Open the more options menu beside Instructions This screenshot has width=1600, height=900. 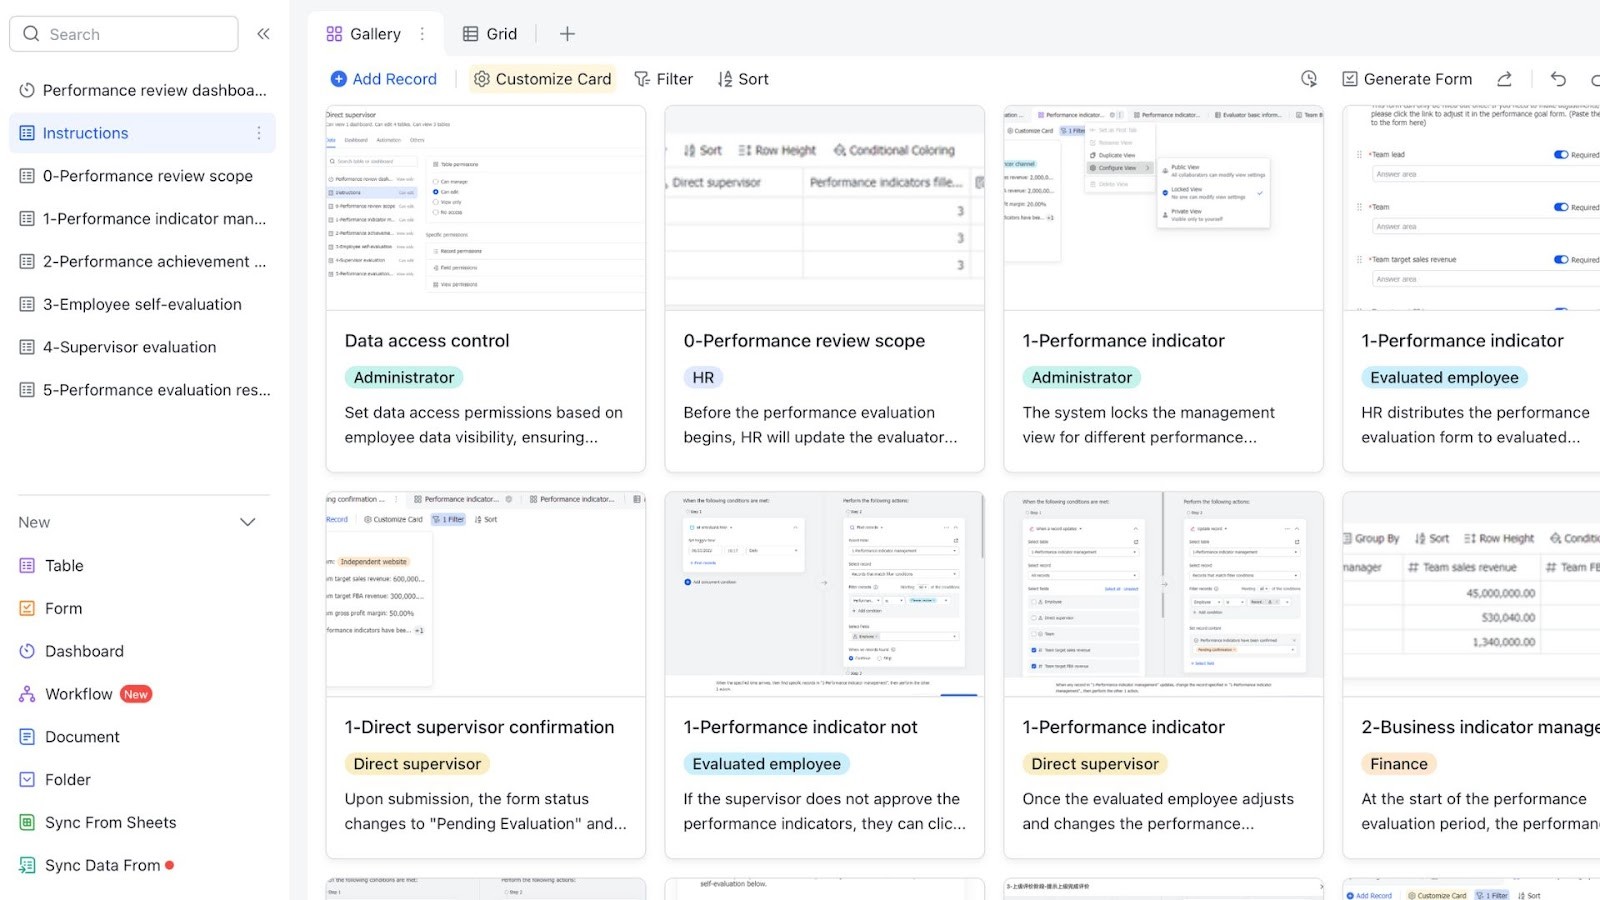click(x=259, y=132)
